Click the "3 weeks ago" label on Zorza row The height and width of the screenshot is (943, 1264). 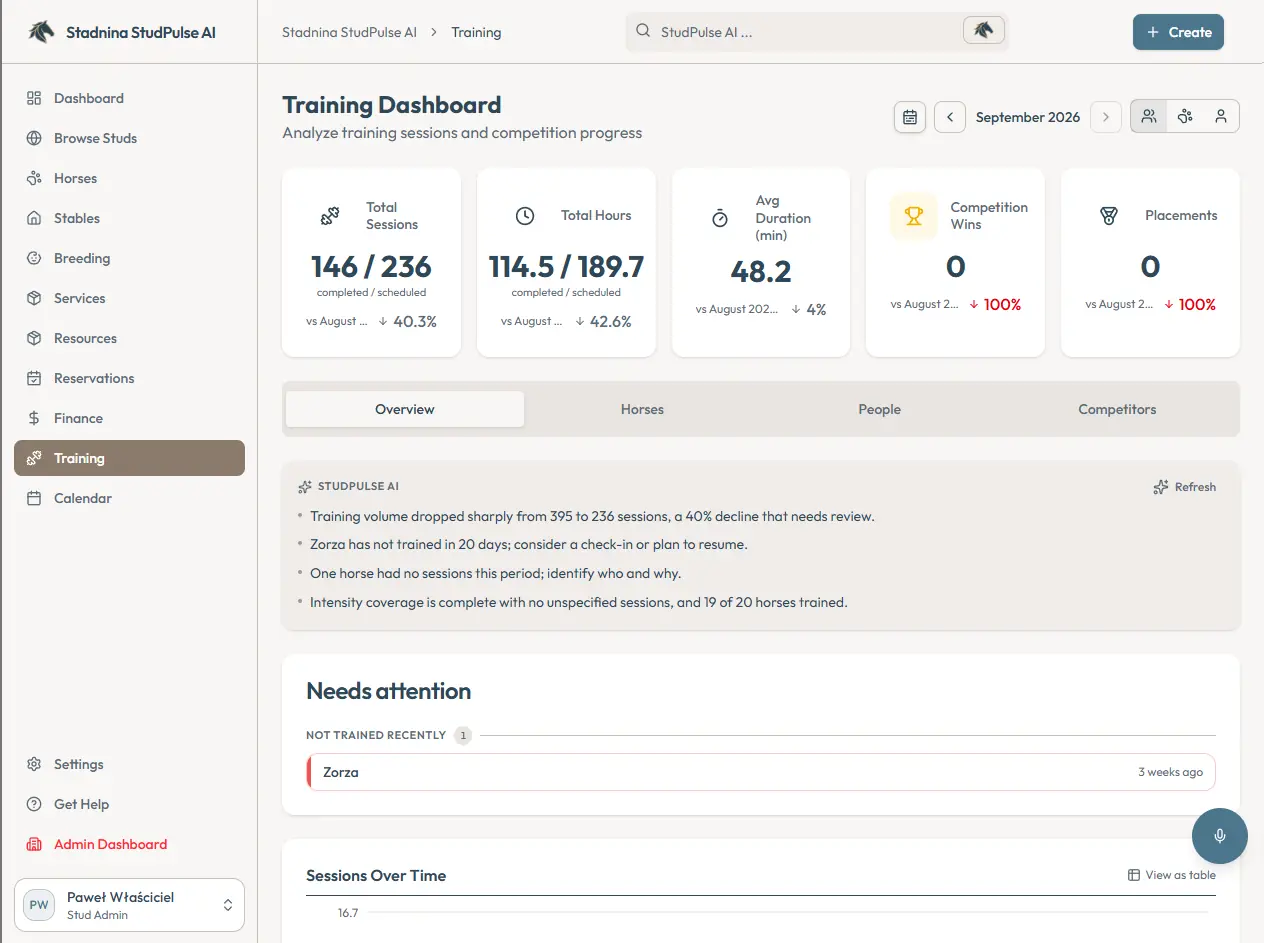tap(1171, 772)
